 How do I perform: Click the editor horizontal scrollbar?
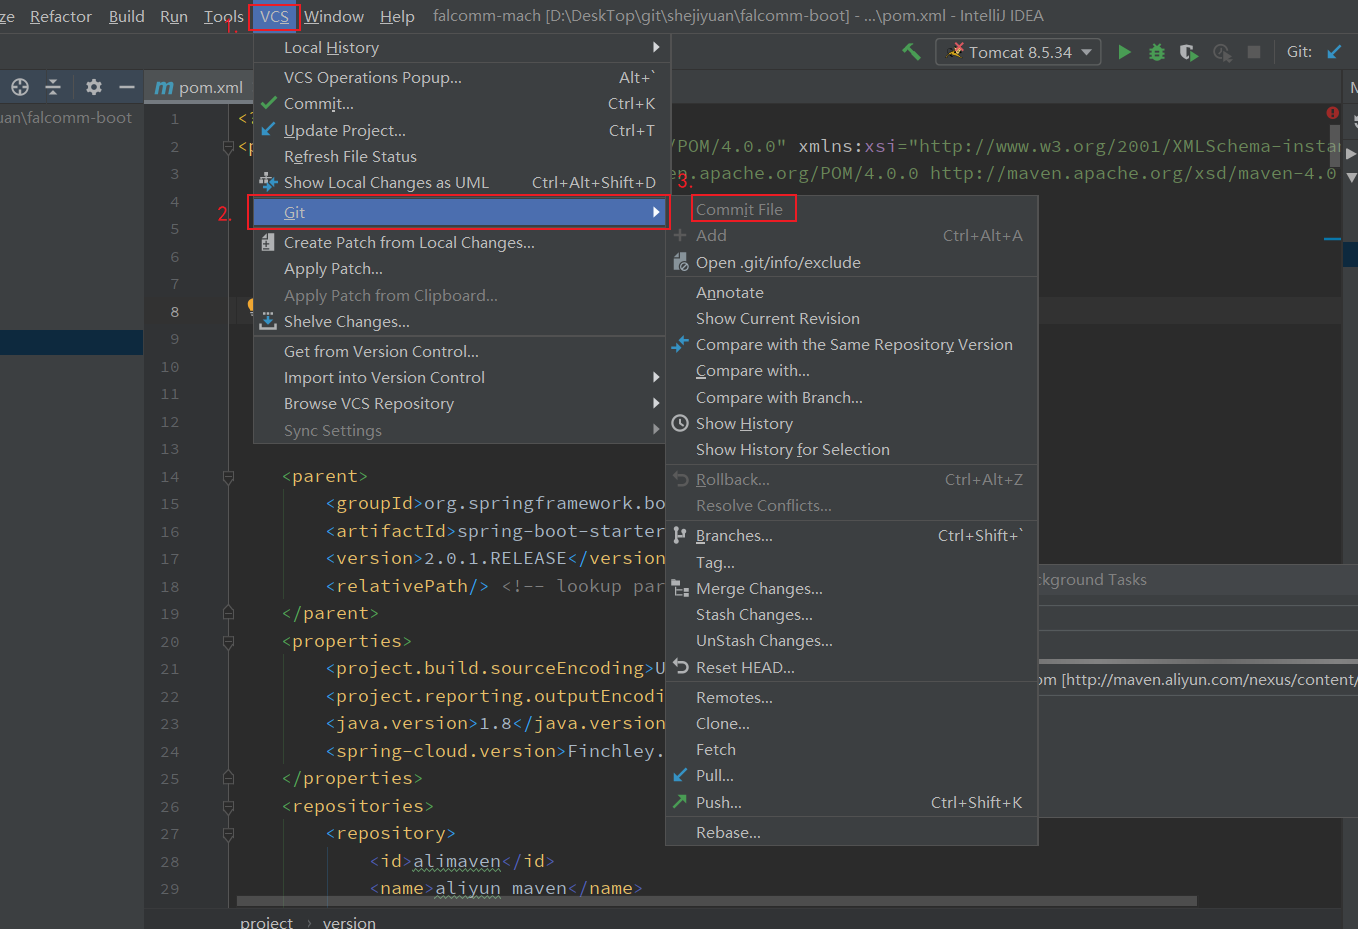coord(718,901)
